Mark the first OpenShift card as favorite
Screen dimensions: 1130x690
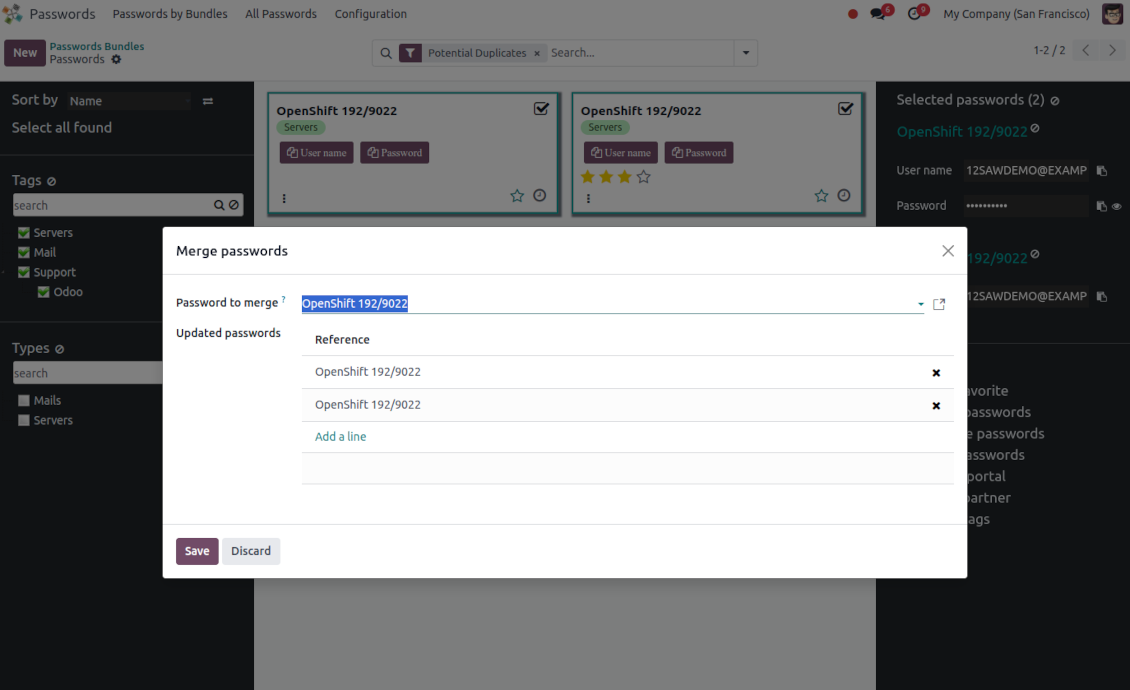tap(517, 195)
